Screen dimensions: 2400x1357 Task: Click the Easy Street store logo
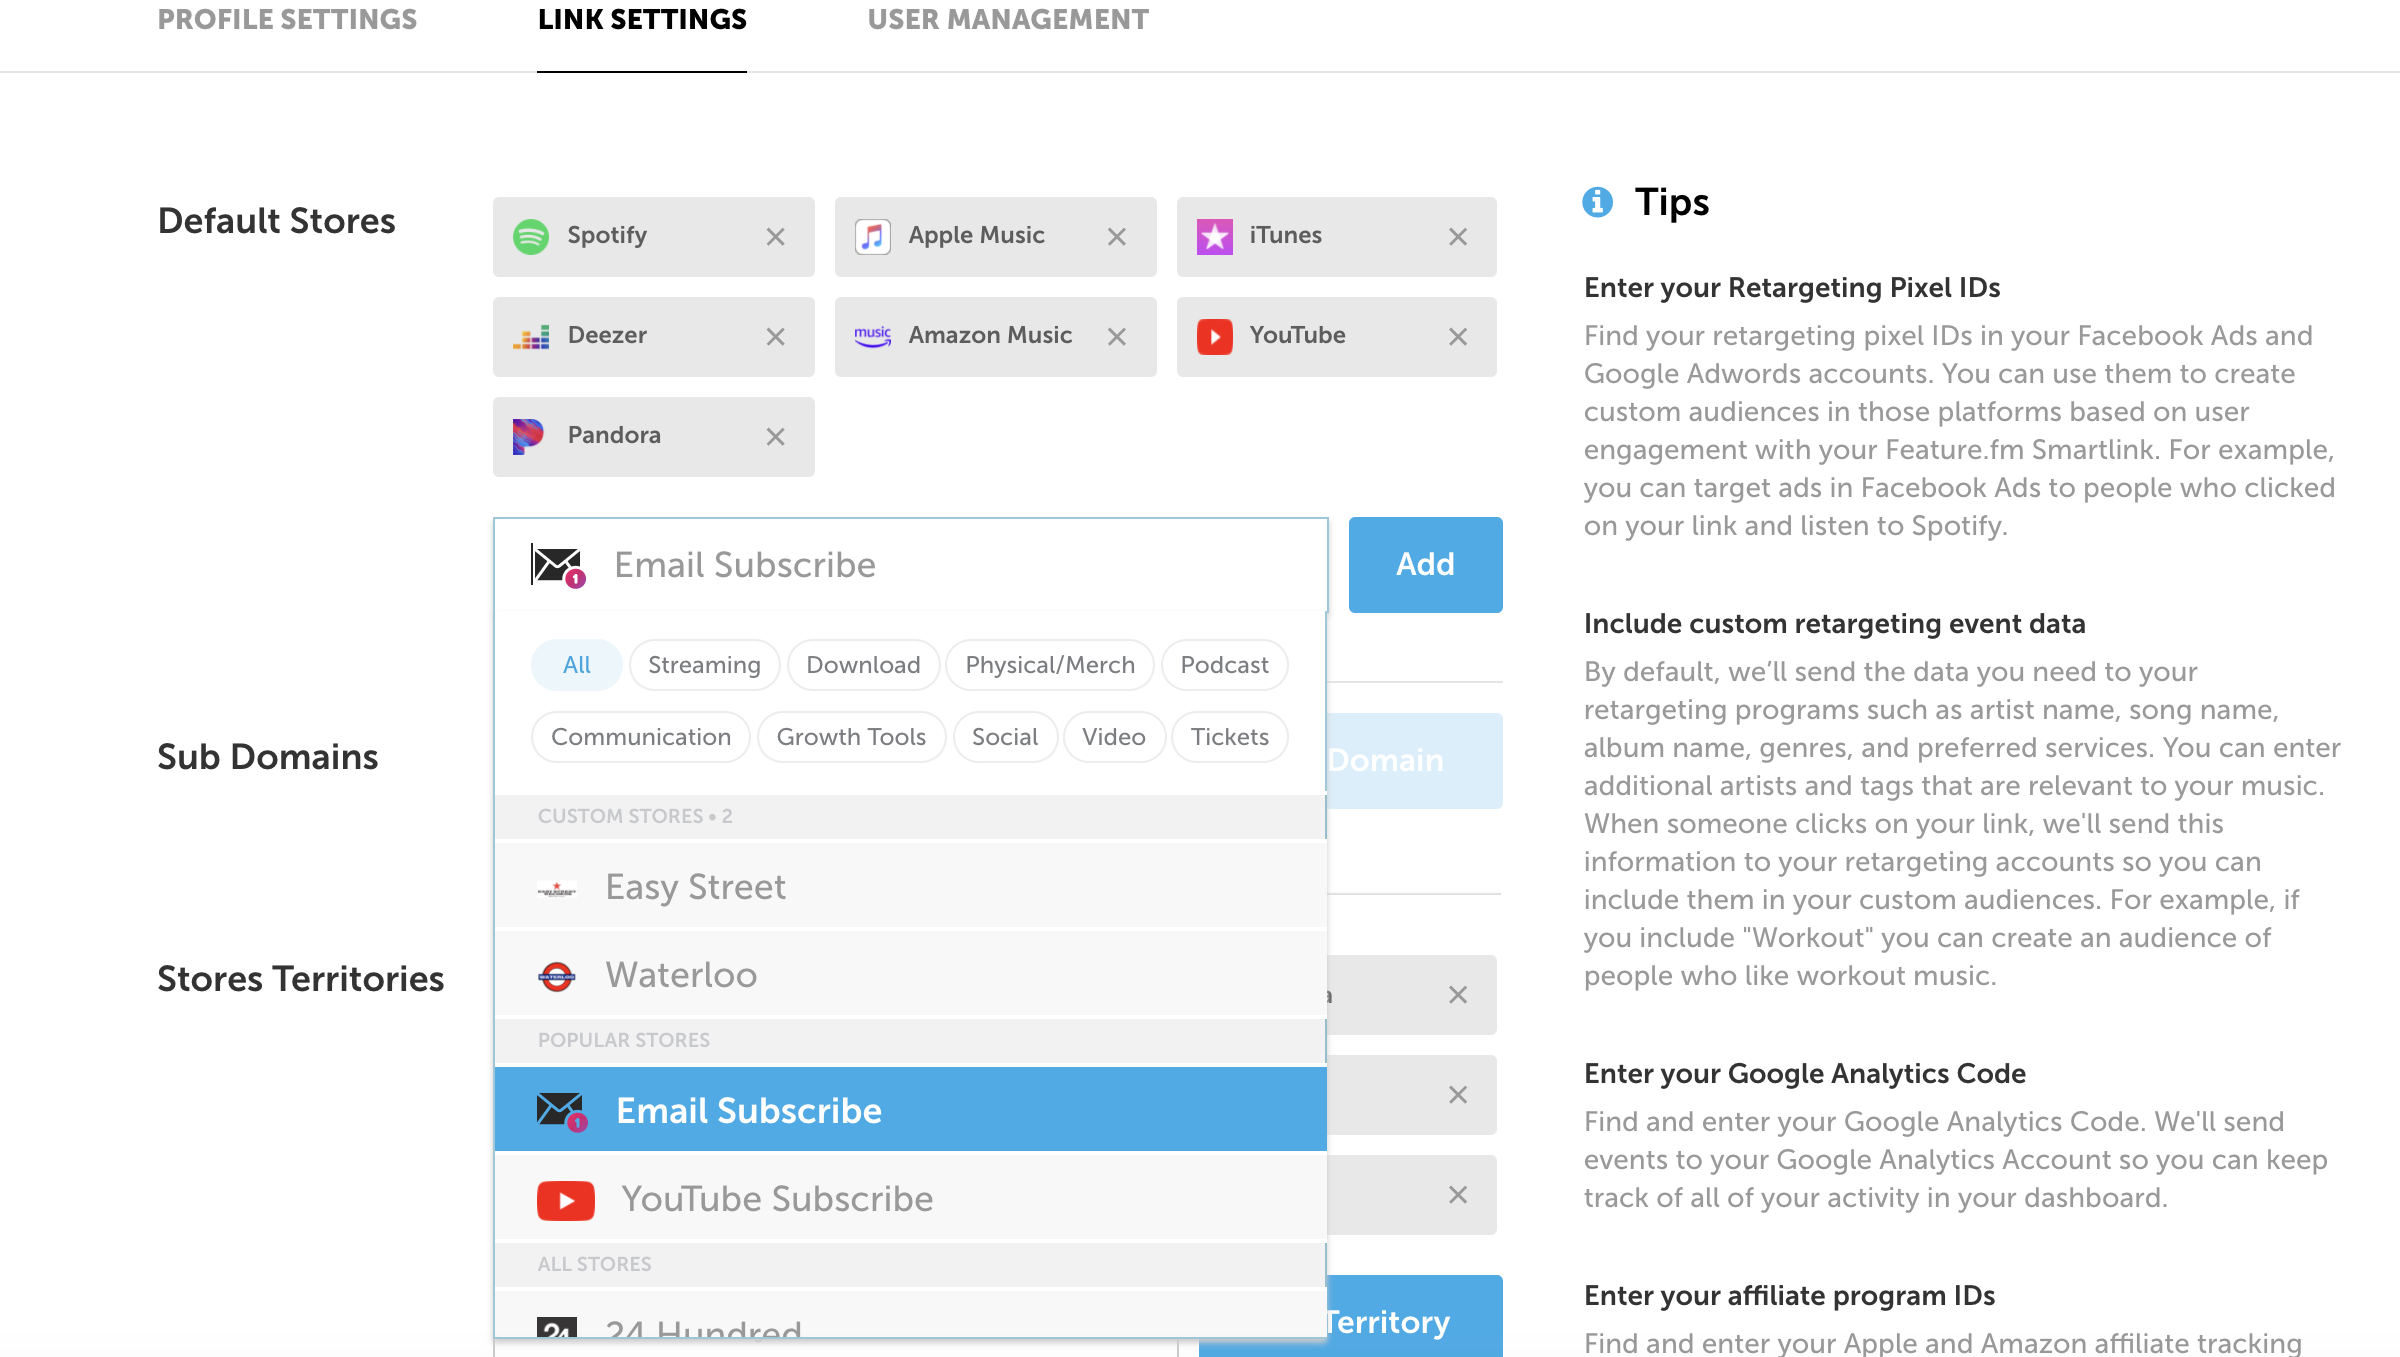[x=557, y=888]
